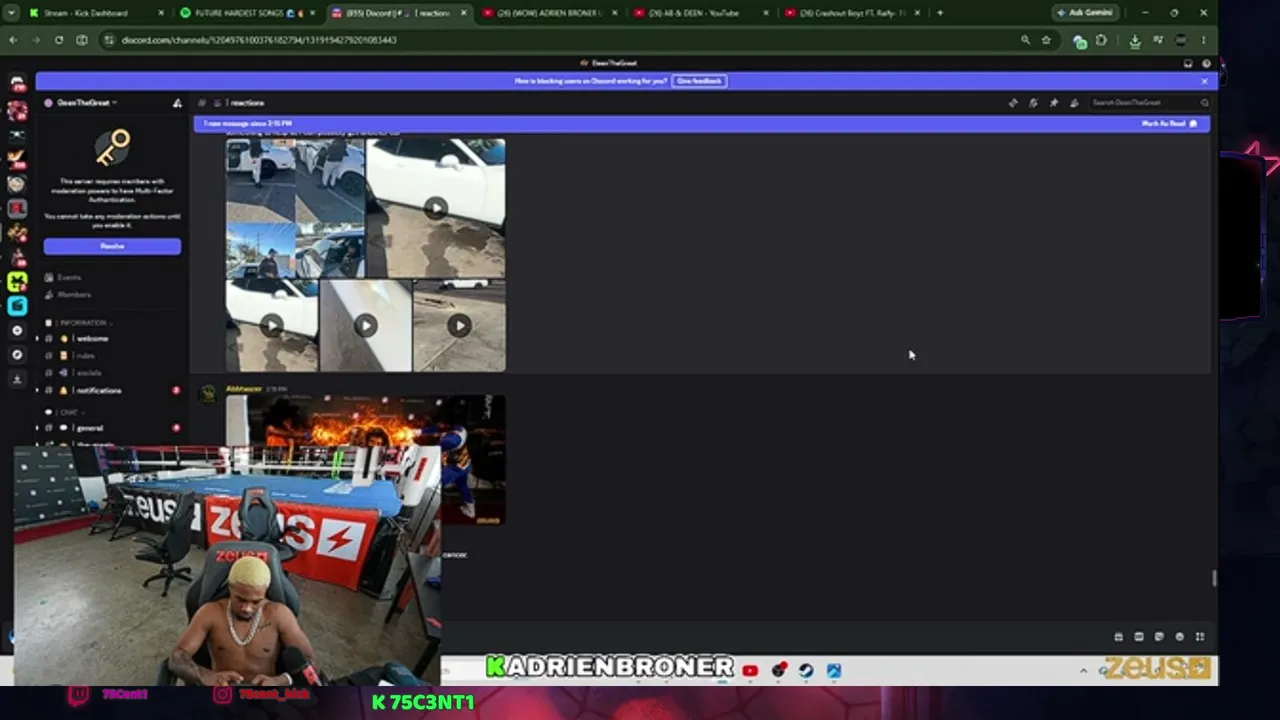This screenshot has width=1280, height=720.
Task: Play bottom-right parking lot video
Action: [459, 326]
